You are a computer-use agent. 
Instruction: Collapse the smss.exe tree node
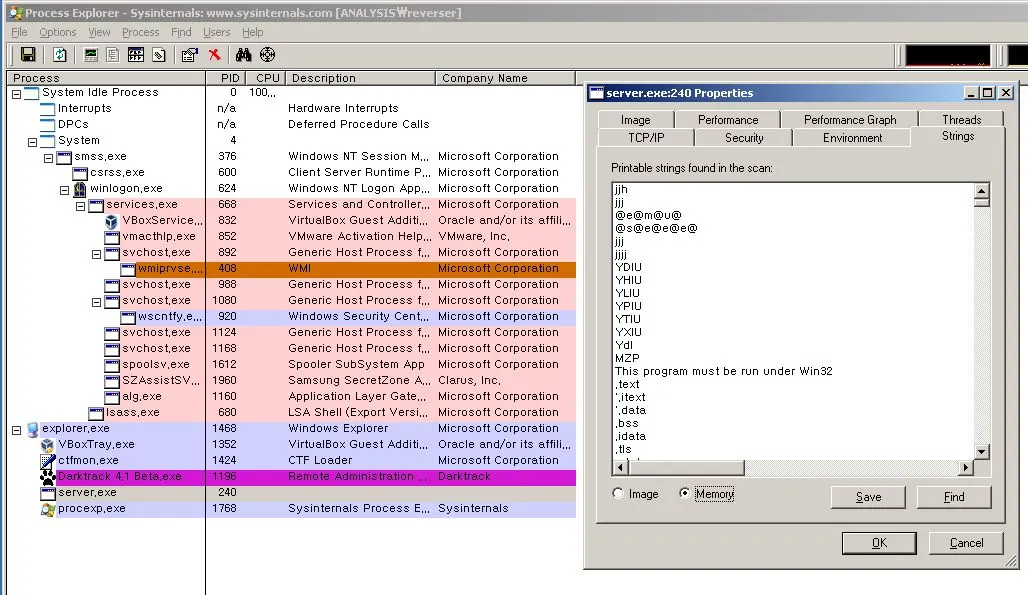coord(49,158)
